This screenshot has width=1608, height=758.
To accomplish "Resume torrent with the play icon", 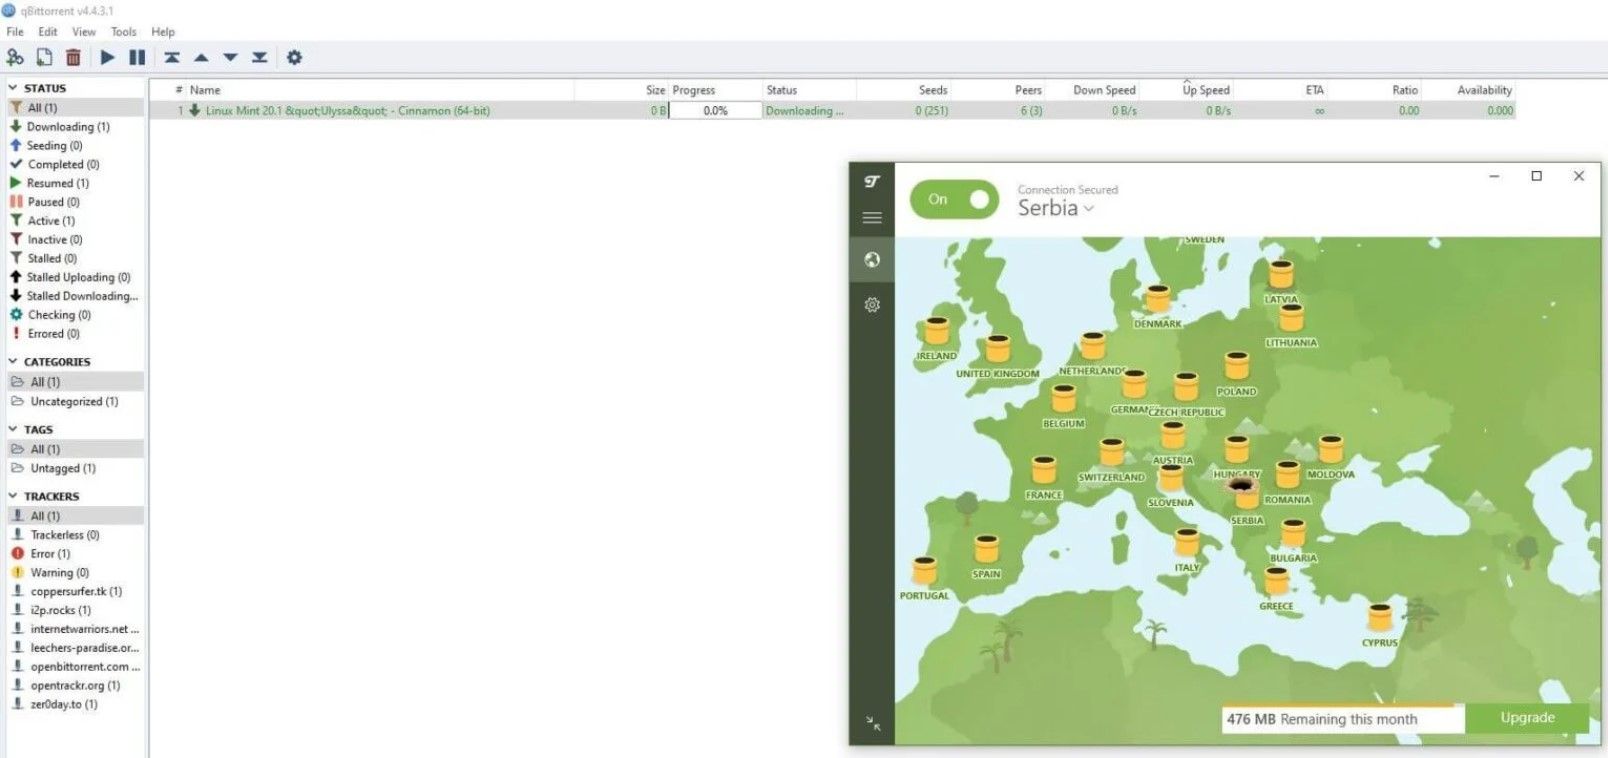I will click(108, 57).
